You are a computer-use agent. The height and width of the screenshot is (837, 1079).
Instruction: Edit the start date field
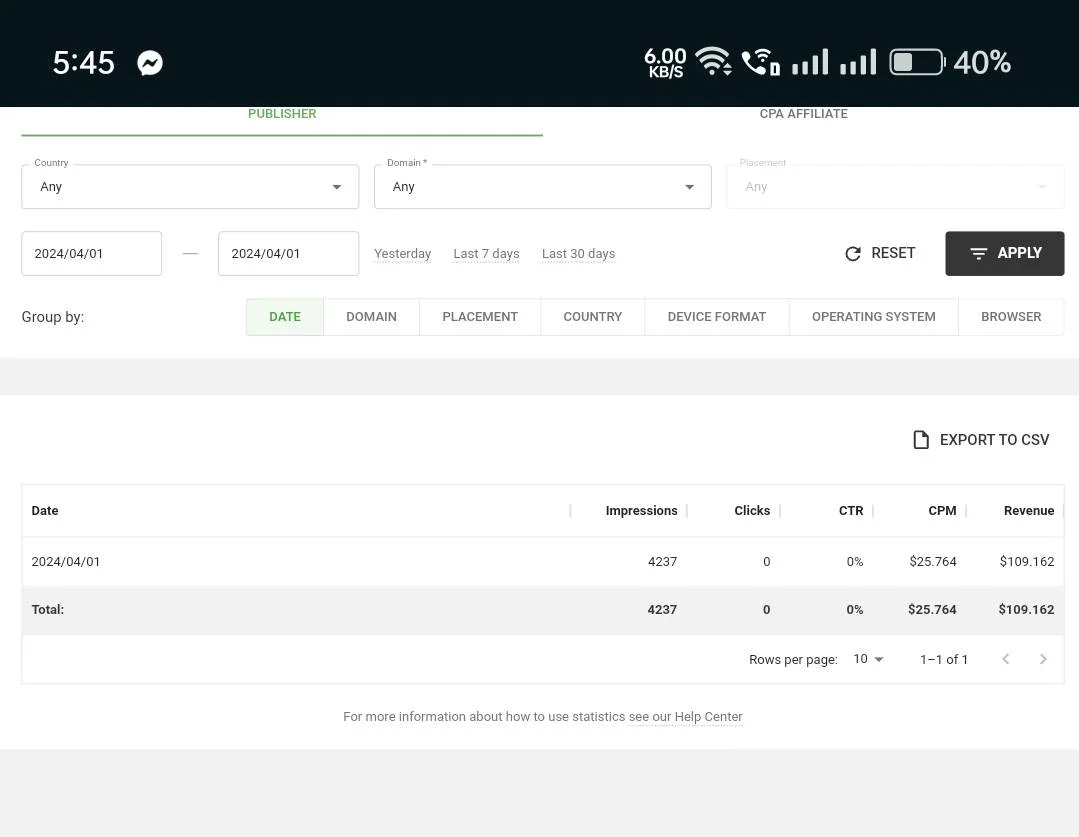(x=92, y=253)
